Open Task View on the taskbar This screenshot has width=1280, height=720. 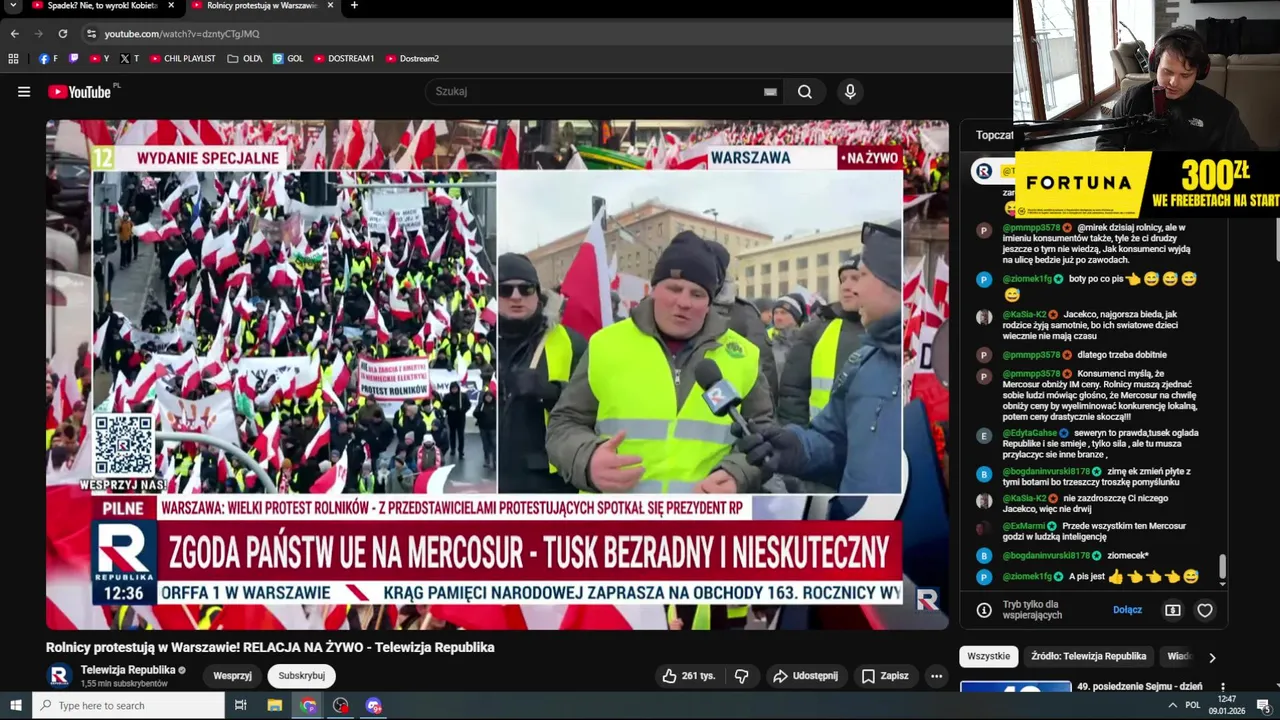click(241, 706)
